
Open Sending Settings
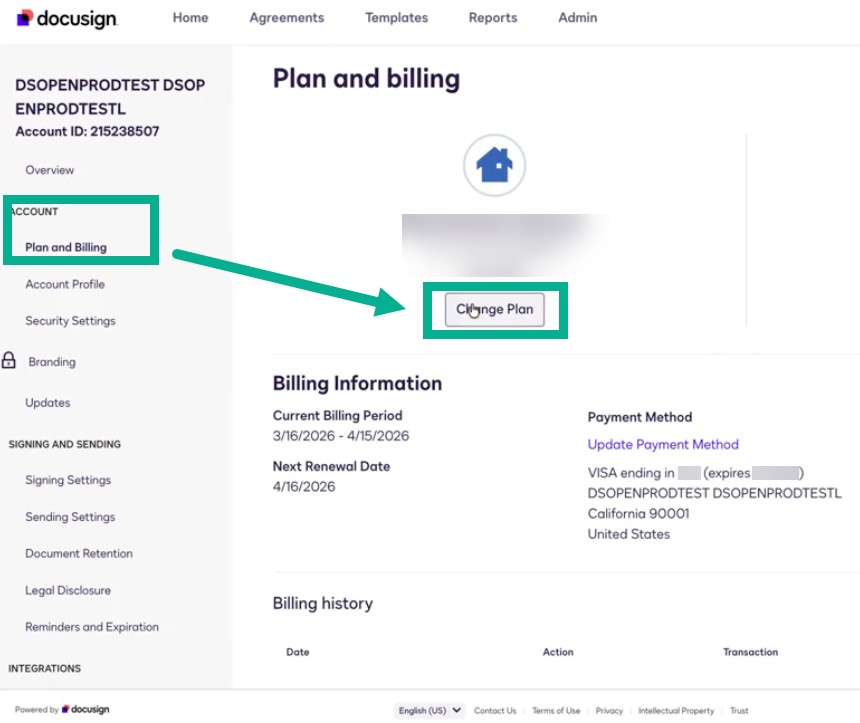pyautogui.click(x=70, y=517)
